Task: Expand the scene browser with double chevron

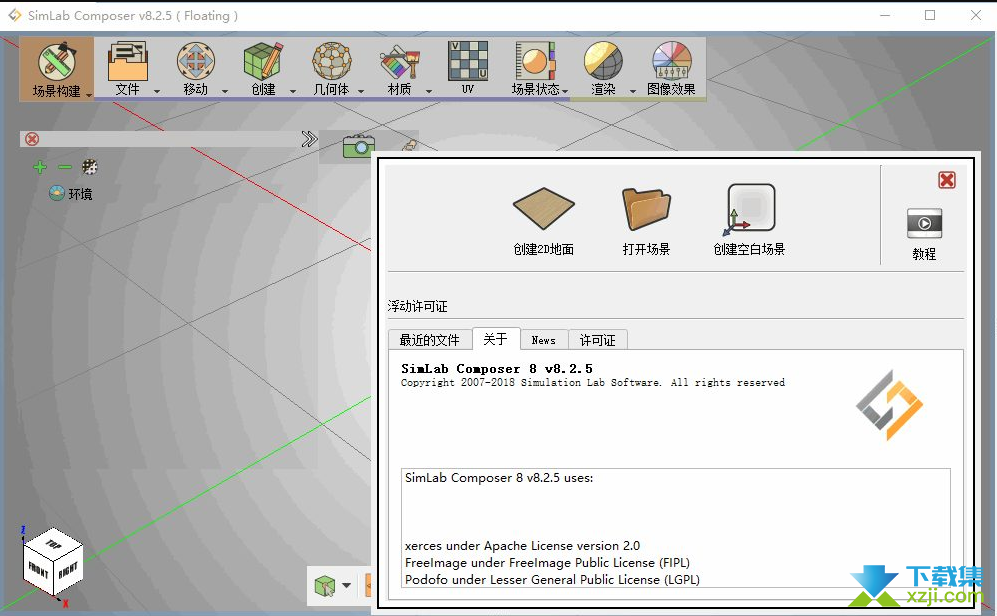Action: (x=309, y=139)
